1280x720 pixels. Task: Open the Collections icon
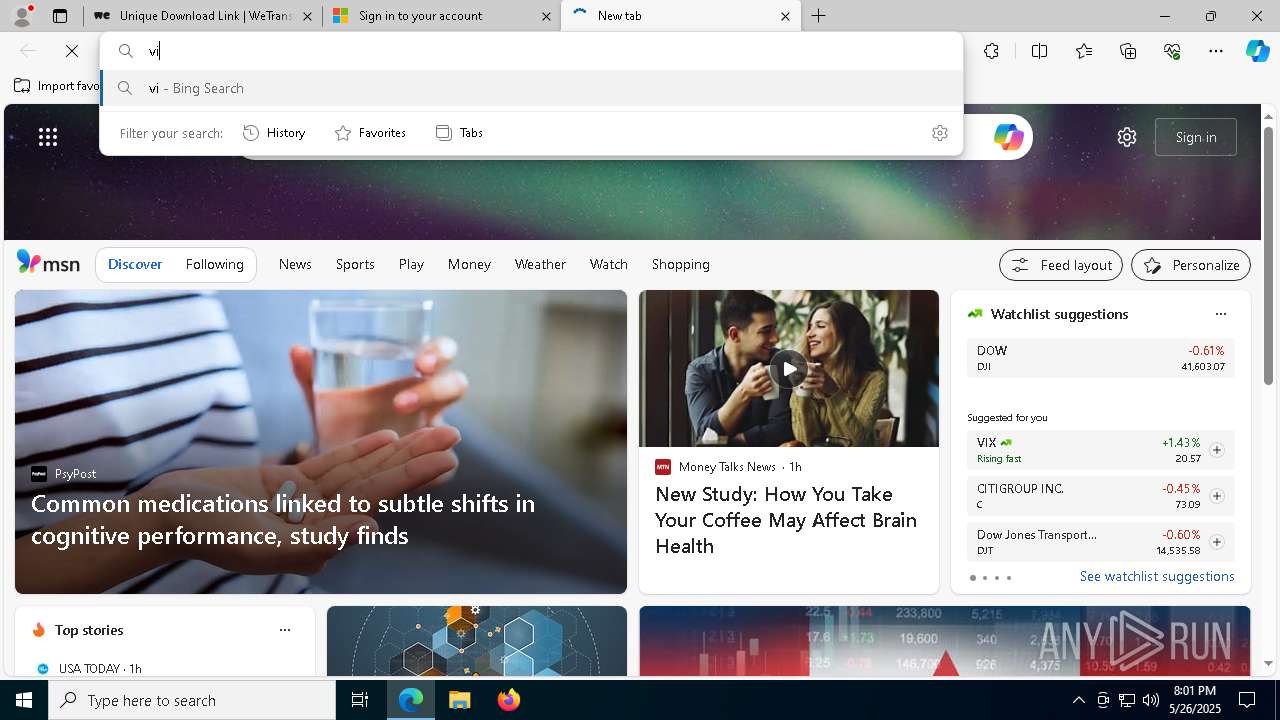(1128, 51)
